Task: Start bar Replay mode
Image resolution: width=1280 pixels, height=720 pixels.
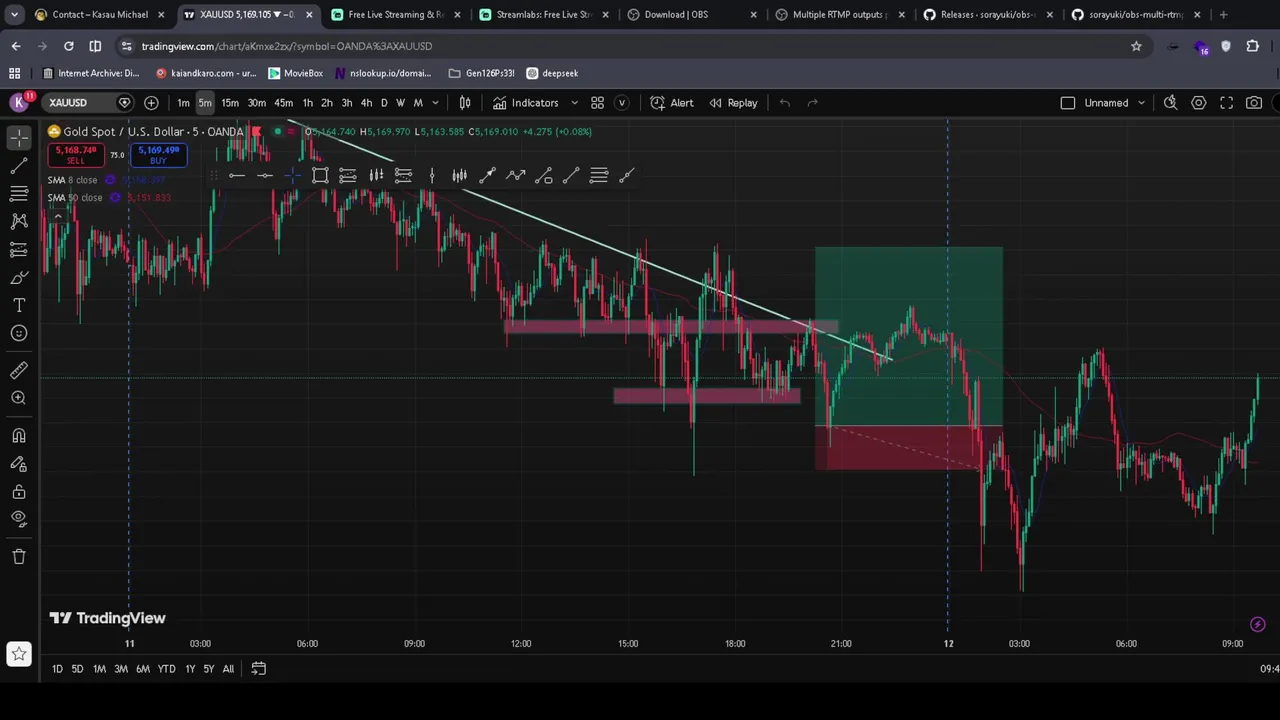Action: click(733, 103)
